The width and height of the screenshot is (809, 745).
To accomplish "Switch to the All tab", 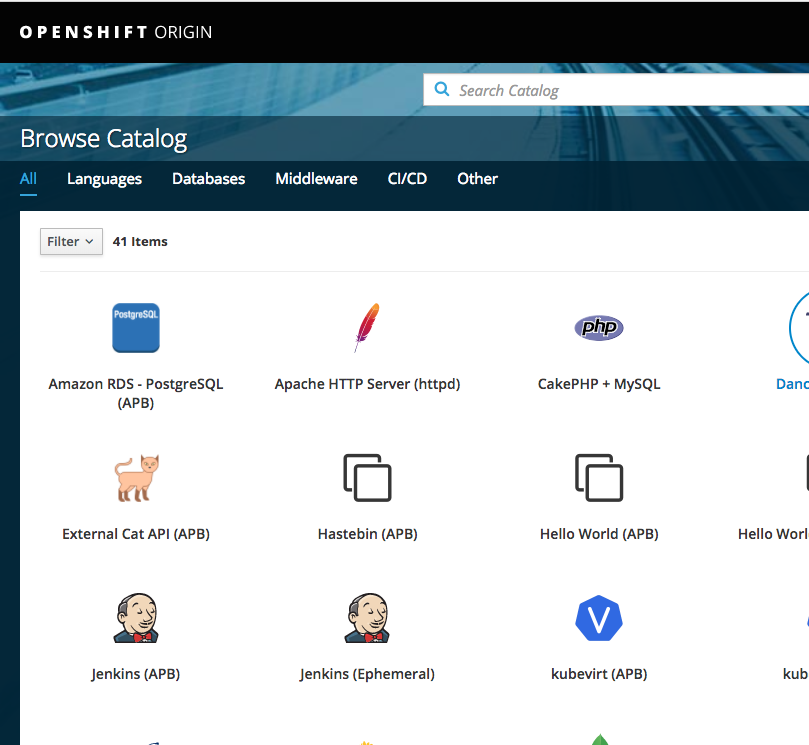I will coord(28,179).
